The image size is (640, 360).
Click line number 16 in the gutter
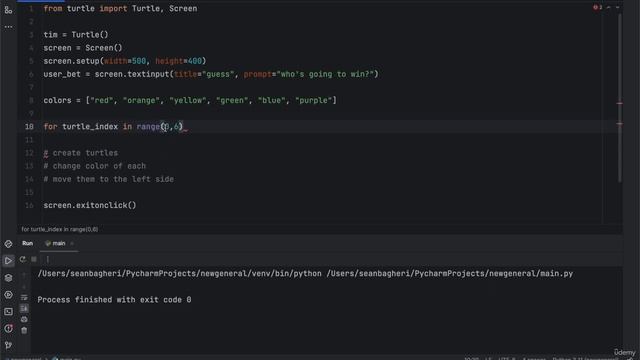coord(29,205)
